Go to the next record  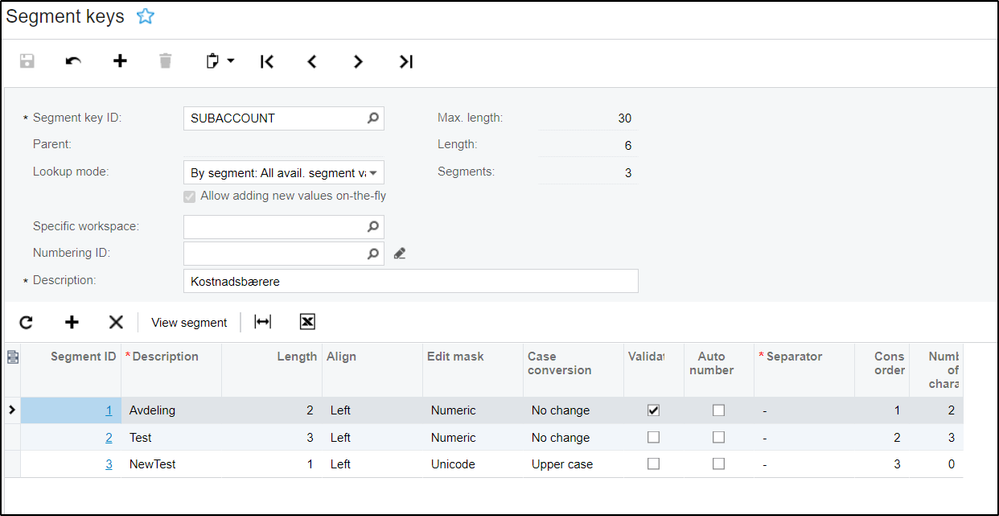tap(358, 62)
